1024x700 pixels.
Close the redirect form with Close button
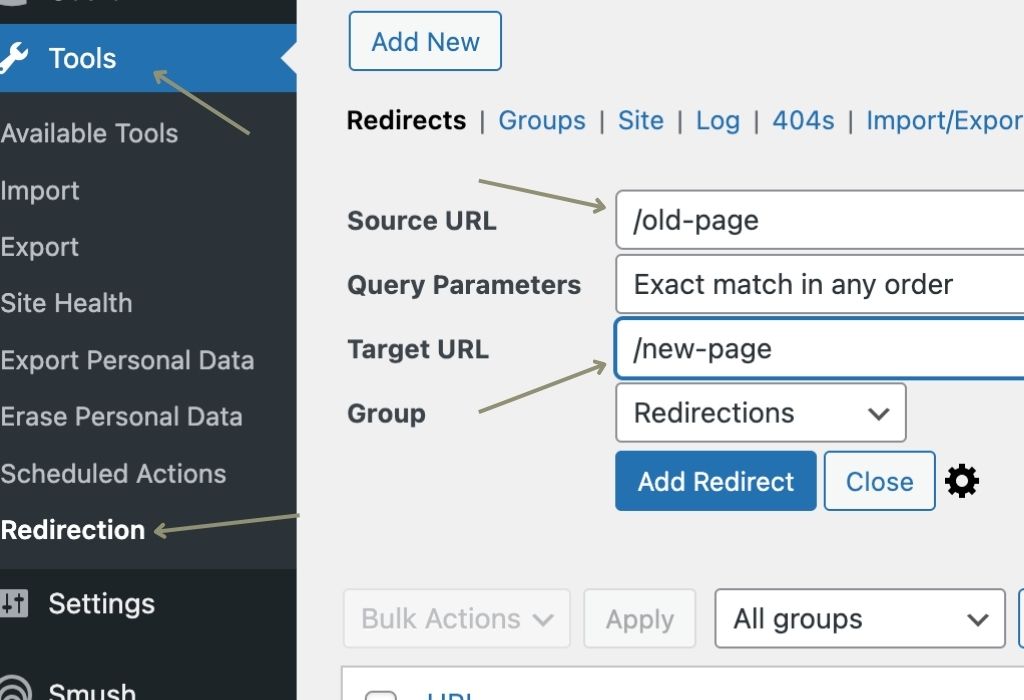(x=879, y=481)
